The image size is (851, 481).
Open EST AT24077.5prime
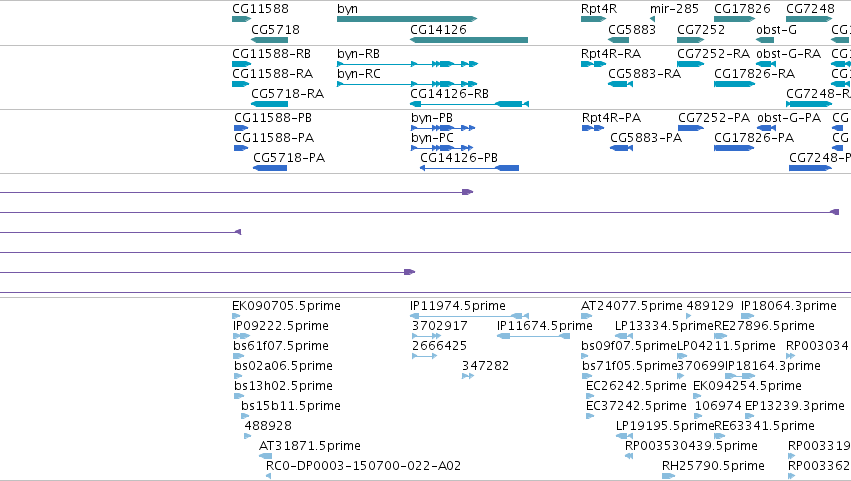[631, 306]
